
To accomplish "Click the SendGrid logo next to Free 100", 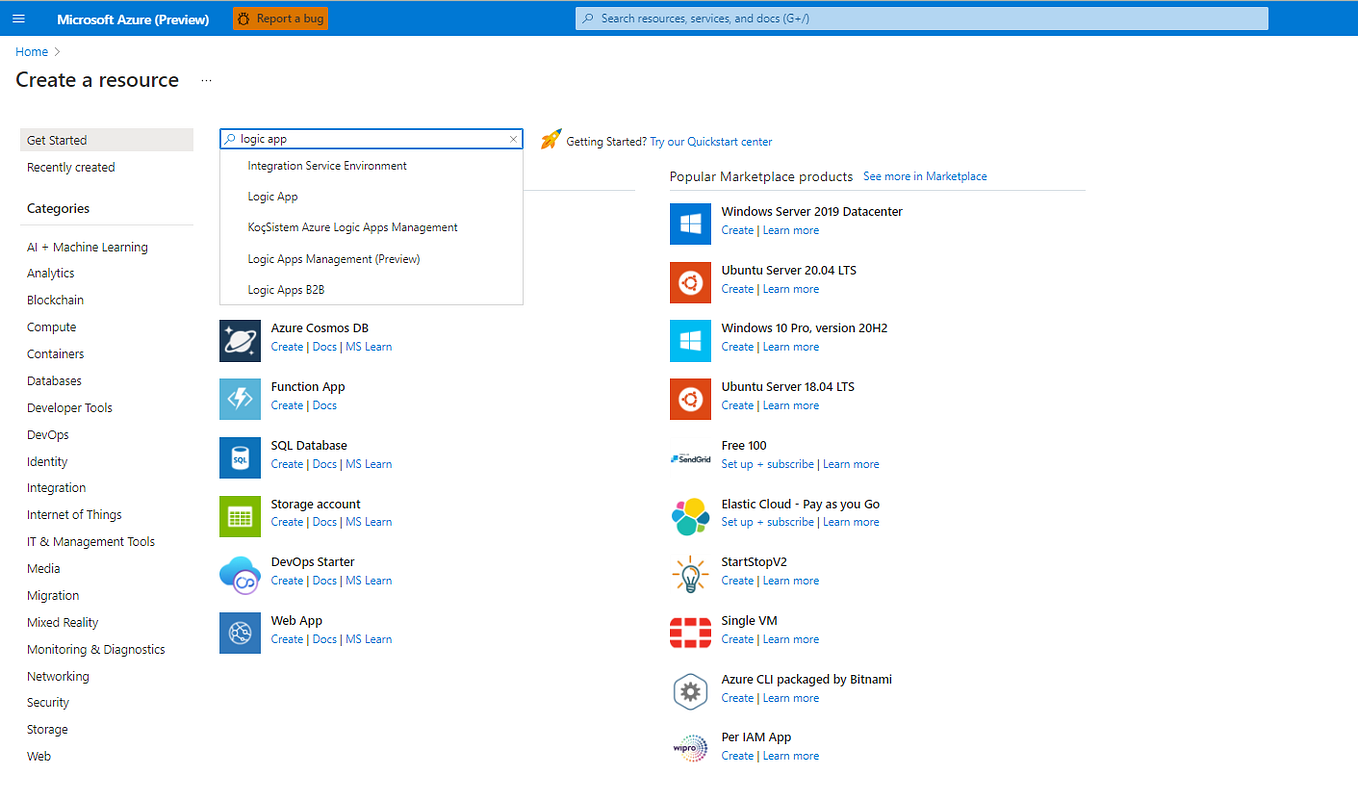I will 690,457.
